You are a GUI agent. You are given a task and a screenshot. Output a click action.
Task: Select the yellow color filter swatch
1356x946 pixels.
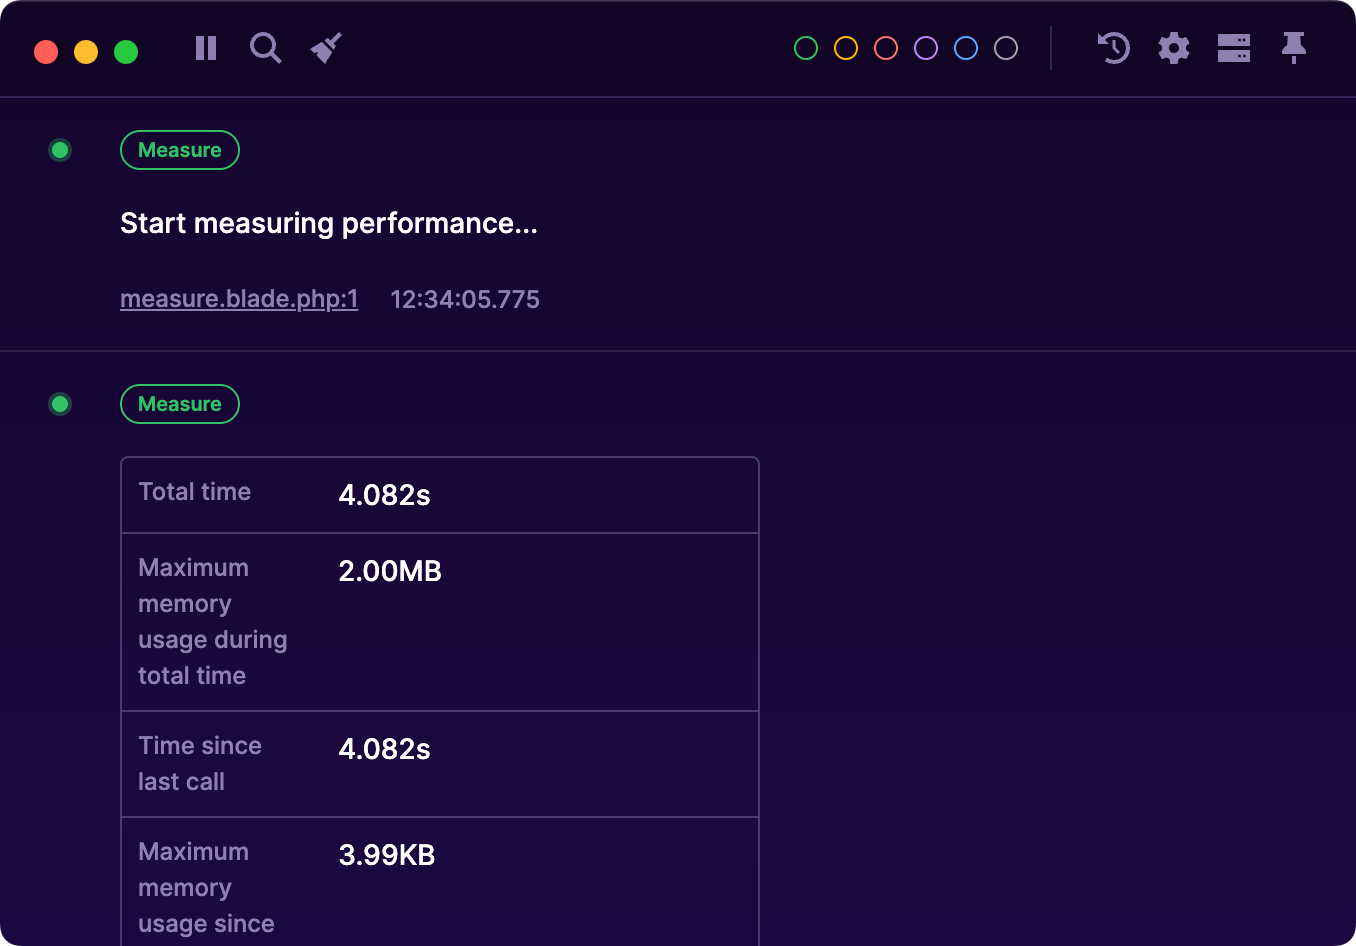click(845, 47)
